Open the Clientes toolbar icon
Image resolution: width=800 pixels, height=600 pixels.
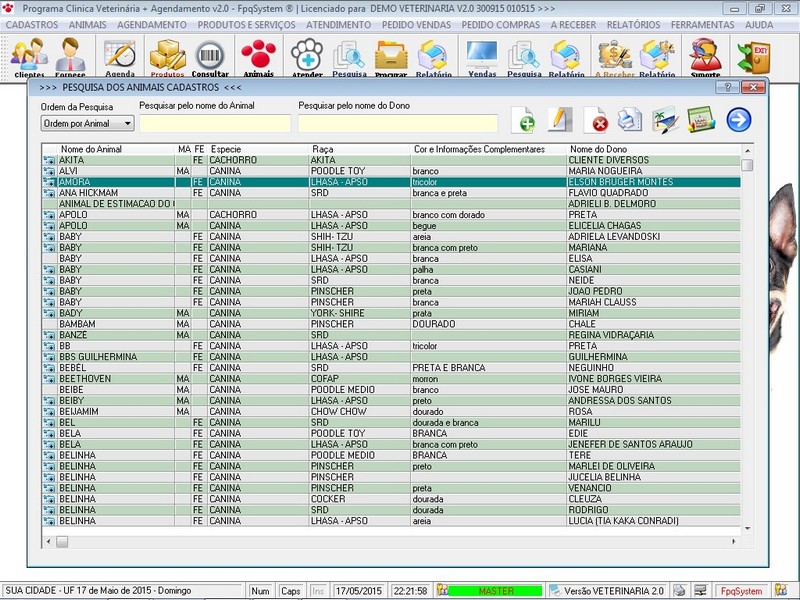[x=29, y=56]
